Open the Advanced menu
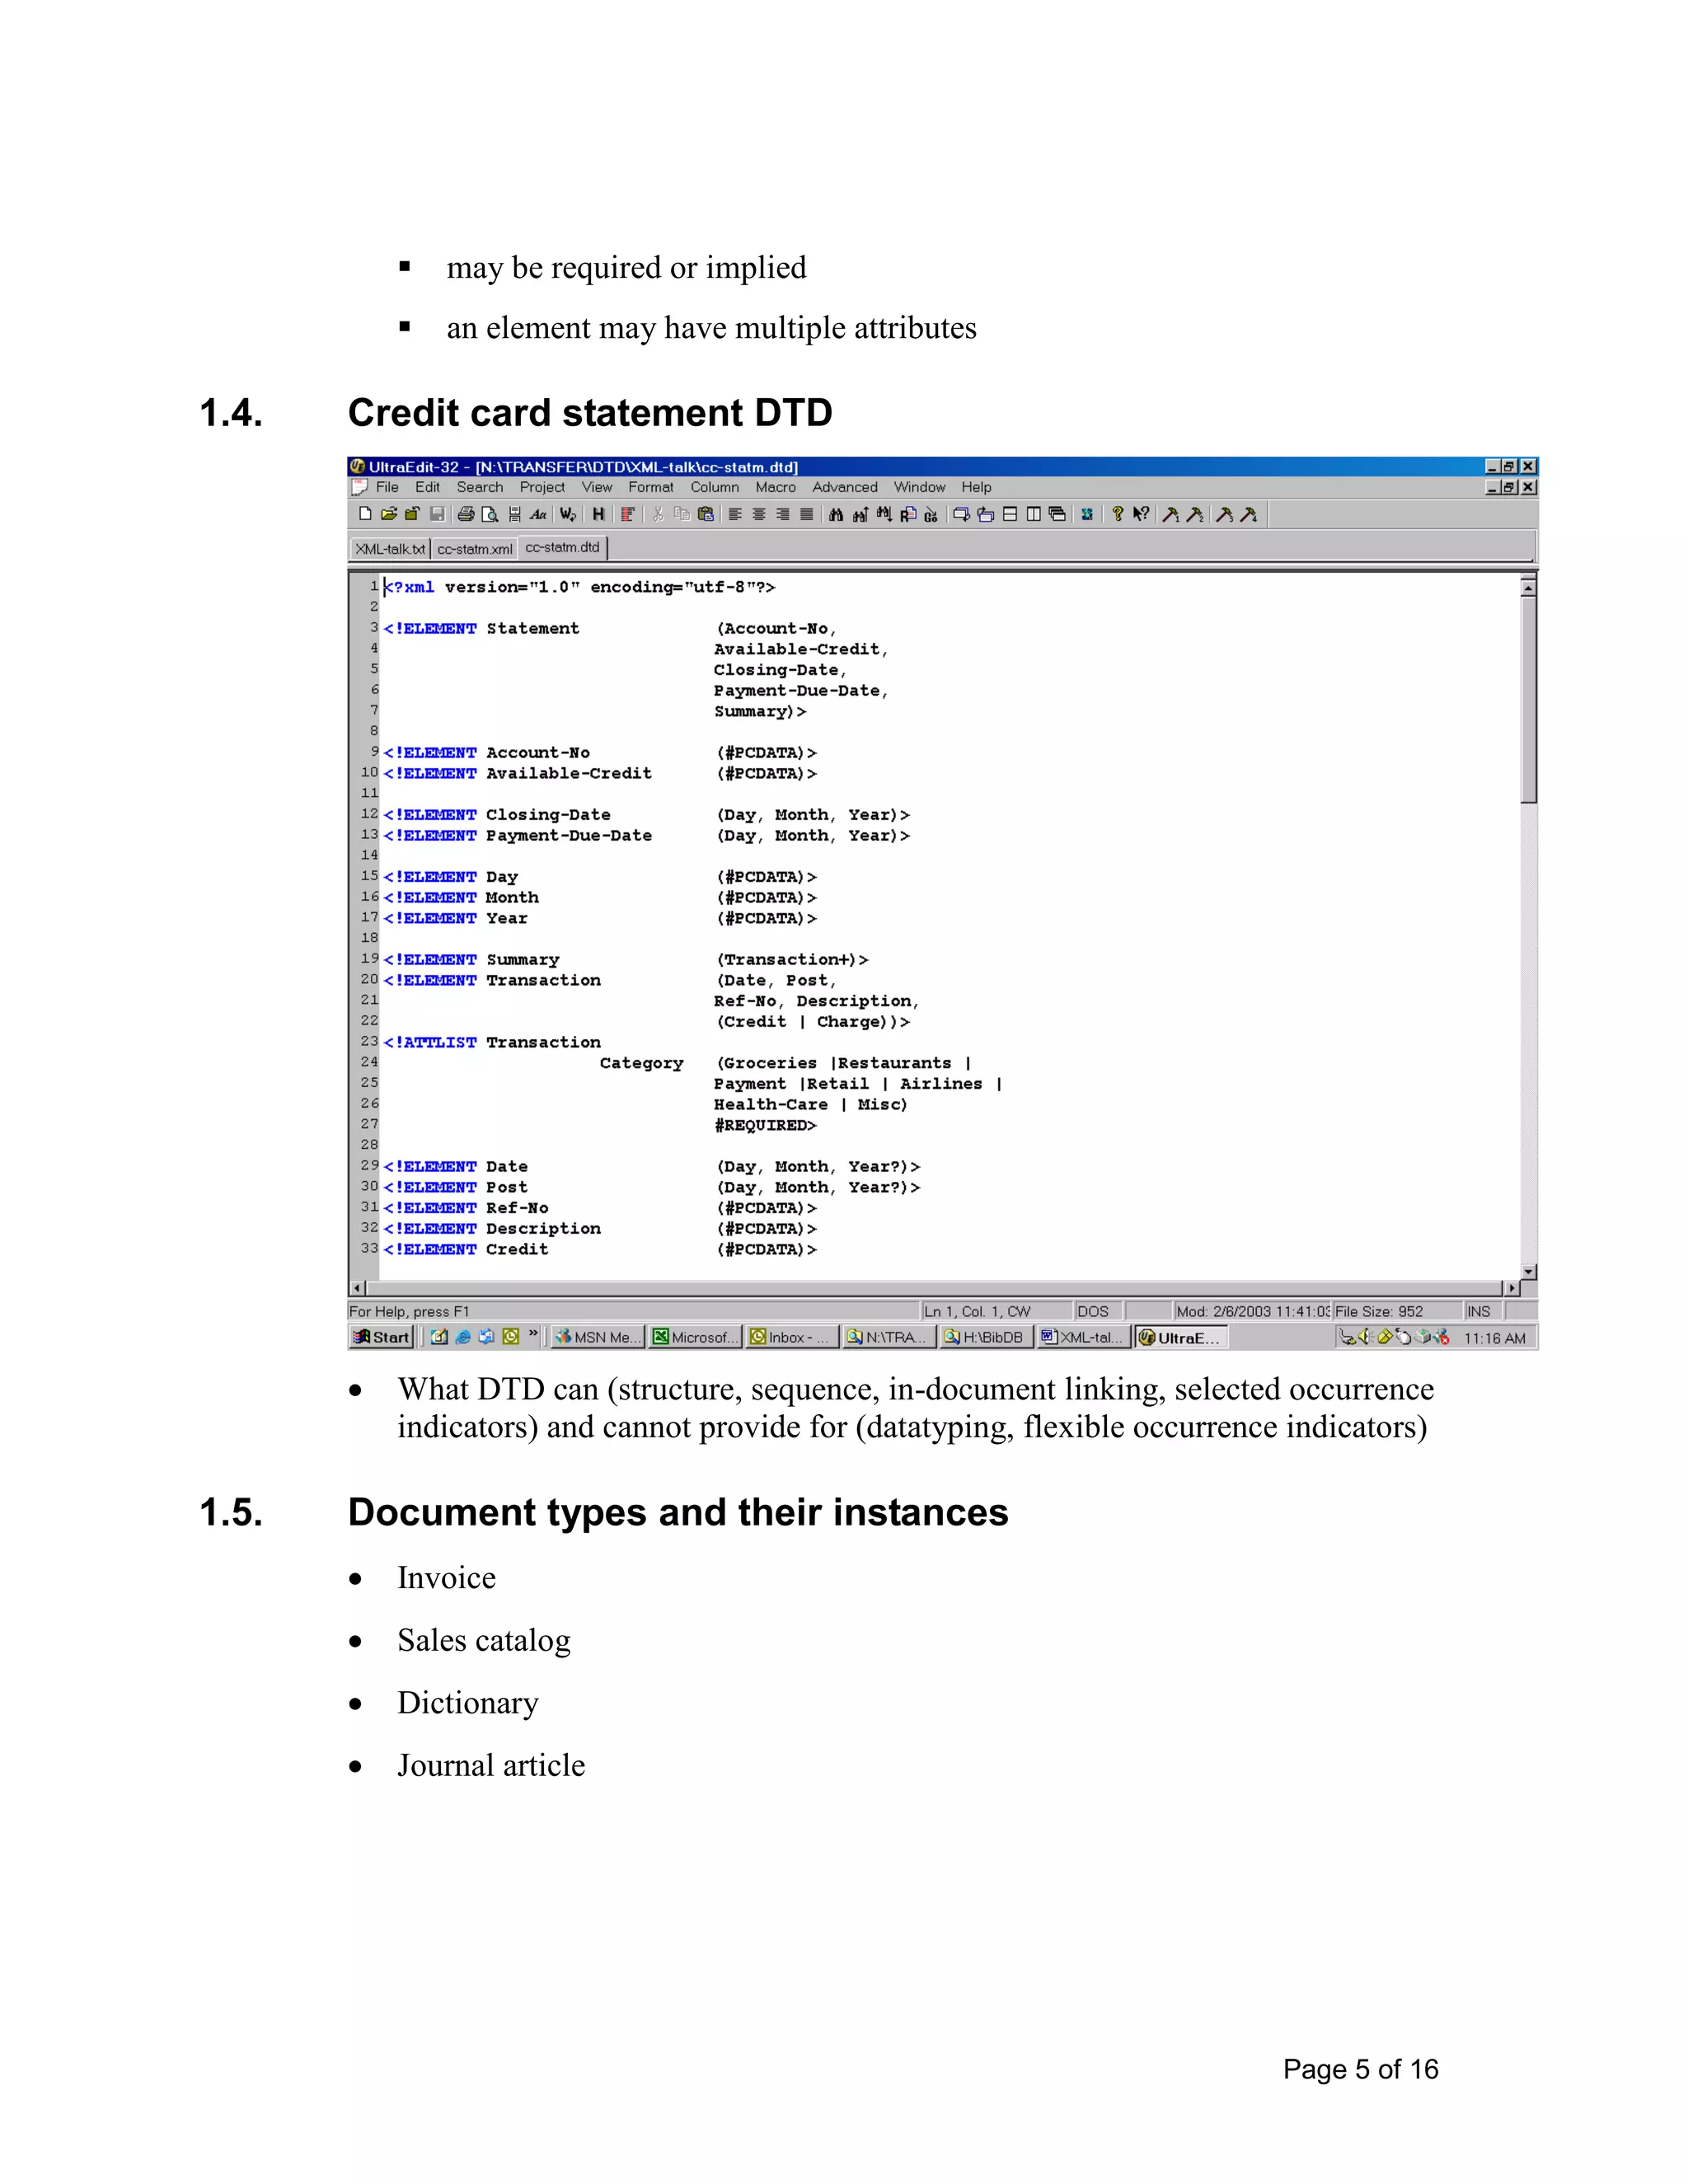This screenshot has width=1688, height=2184. pos(845,487)
